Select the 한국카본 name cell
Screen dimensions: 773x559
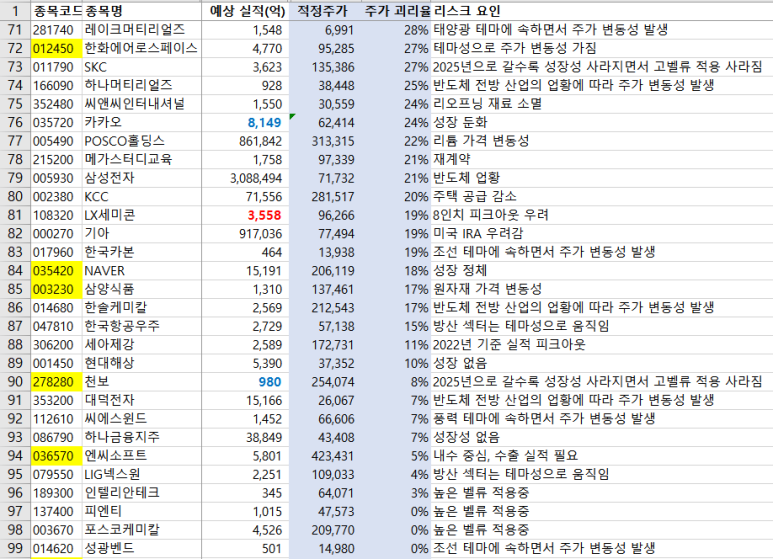(x=142, y=252)
